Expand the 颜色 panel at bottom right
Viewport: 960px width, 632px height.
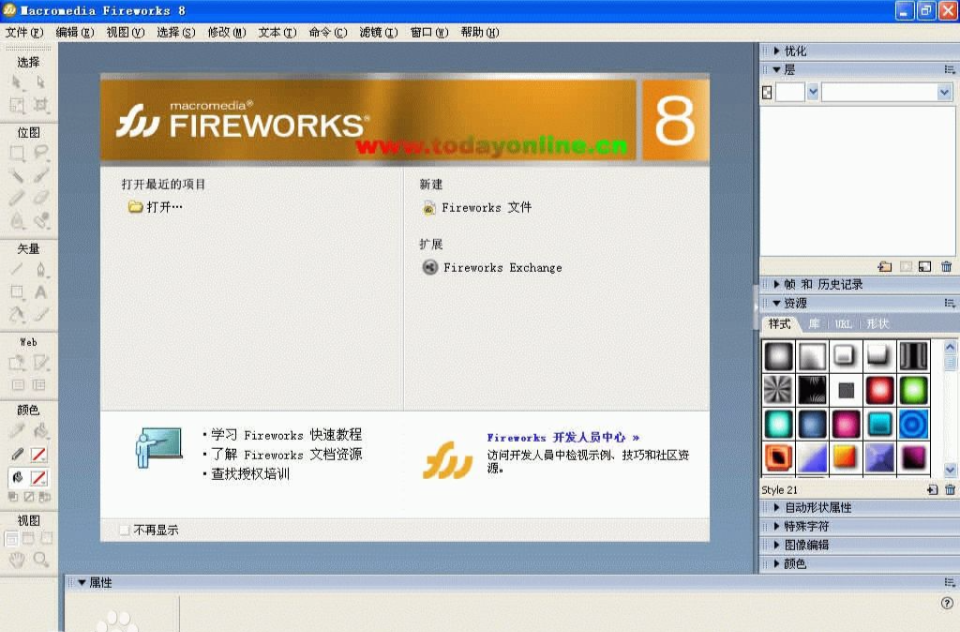[x=777, y=563]
